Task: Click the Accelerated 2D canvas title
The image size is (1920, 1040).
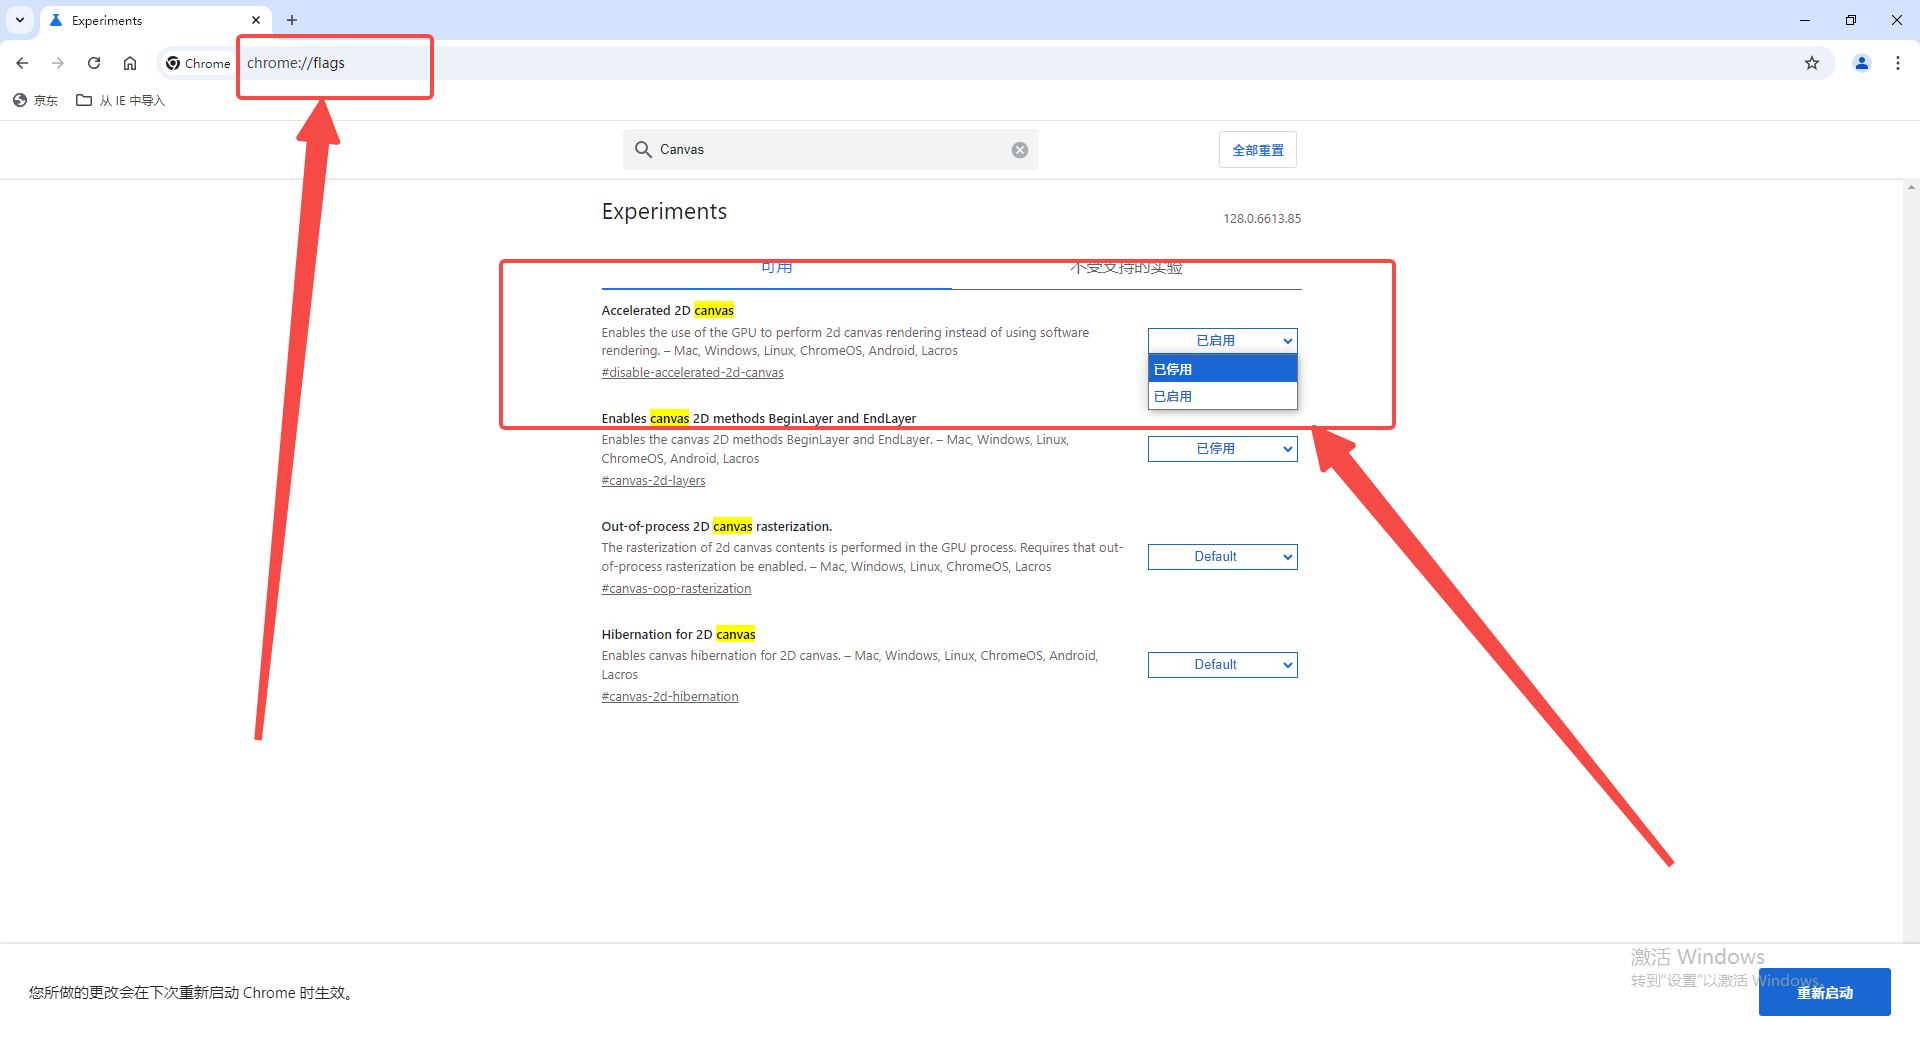Action: 667,311
